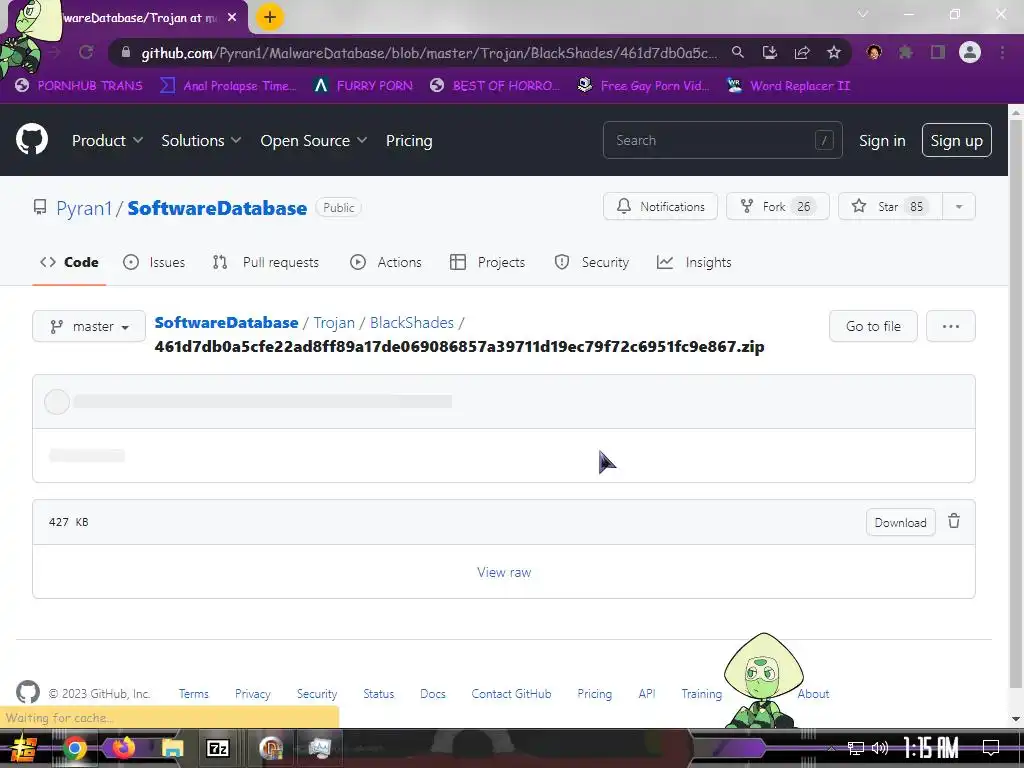Open the Chrome profile avatar
The width and height of the screenshot is (1024, 768).
(x=970, y=52)
